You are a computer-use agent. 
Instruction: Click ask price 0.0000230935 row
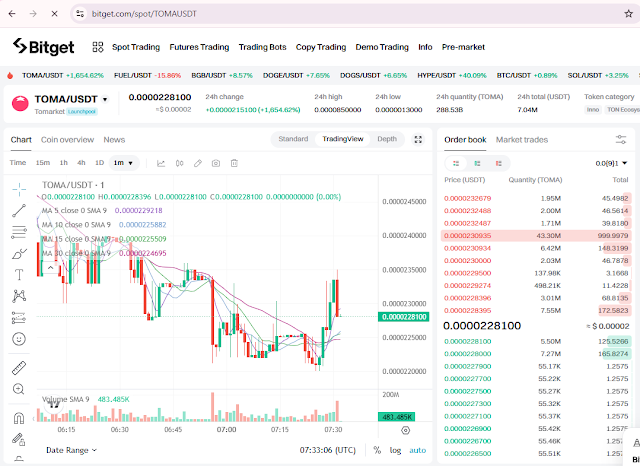[x=536, y=235]
